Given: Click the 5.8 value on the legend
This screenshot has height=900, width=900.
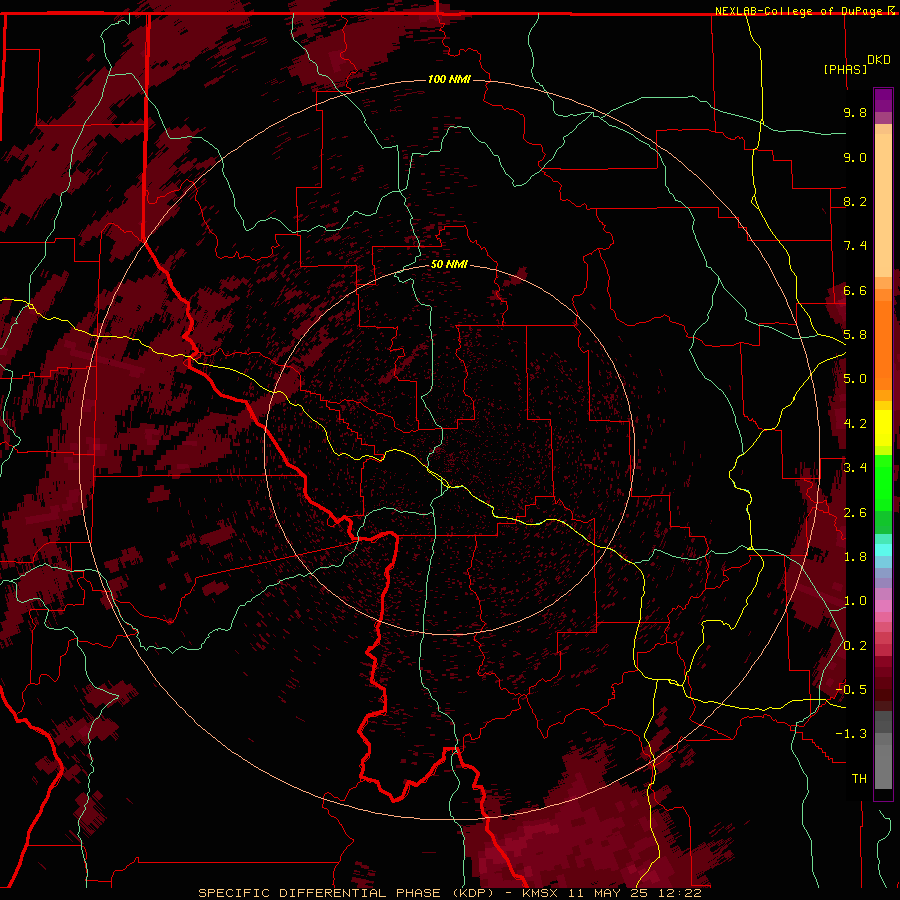Looking at the screenshot, I should pos(855,335).
